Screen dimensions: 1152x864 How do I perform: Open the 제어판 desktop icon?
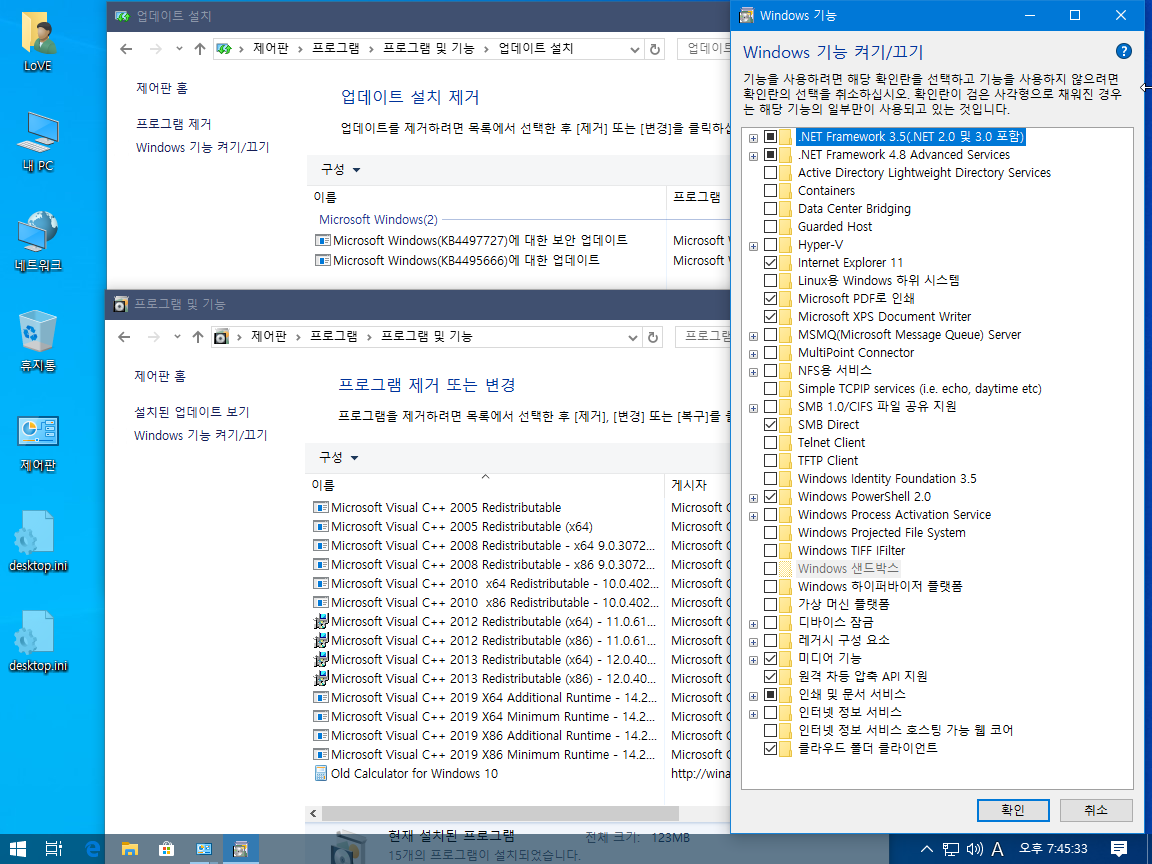(x=37, y=443)
